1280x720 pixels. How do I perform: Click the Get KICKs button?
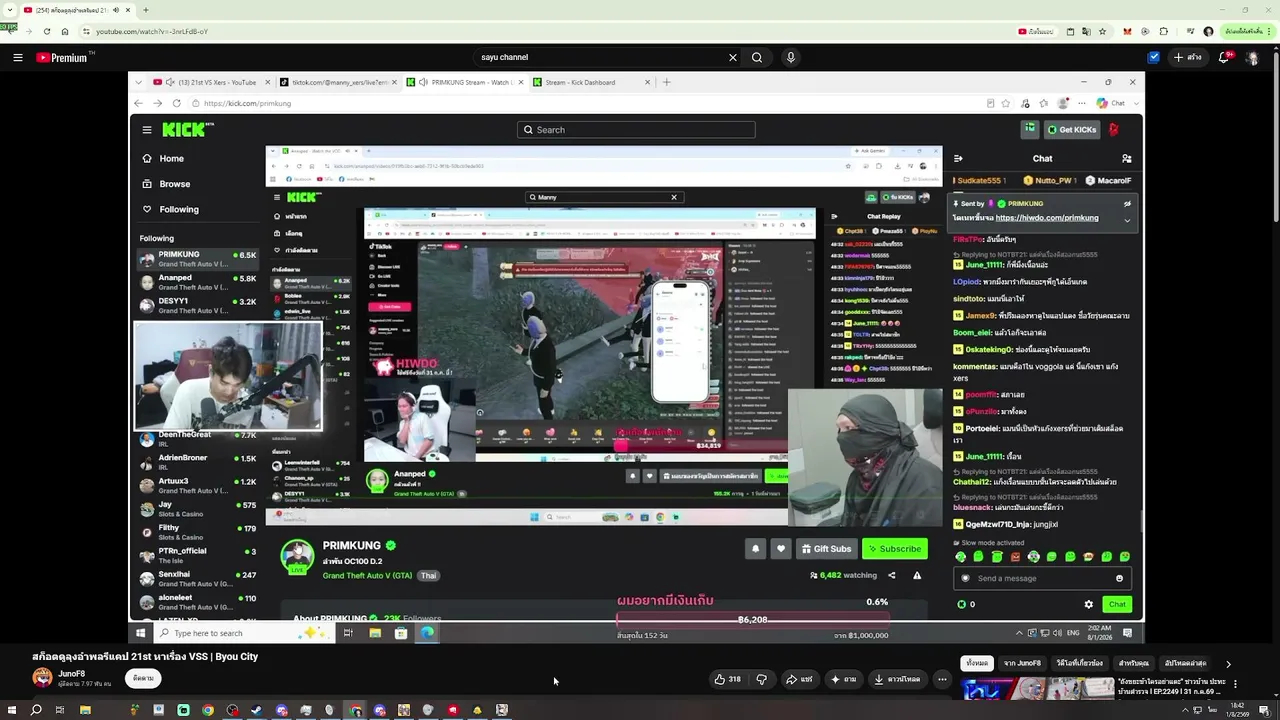coord(1071,129)
